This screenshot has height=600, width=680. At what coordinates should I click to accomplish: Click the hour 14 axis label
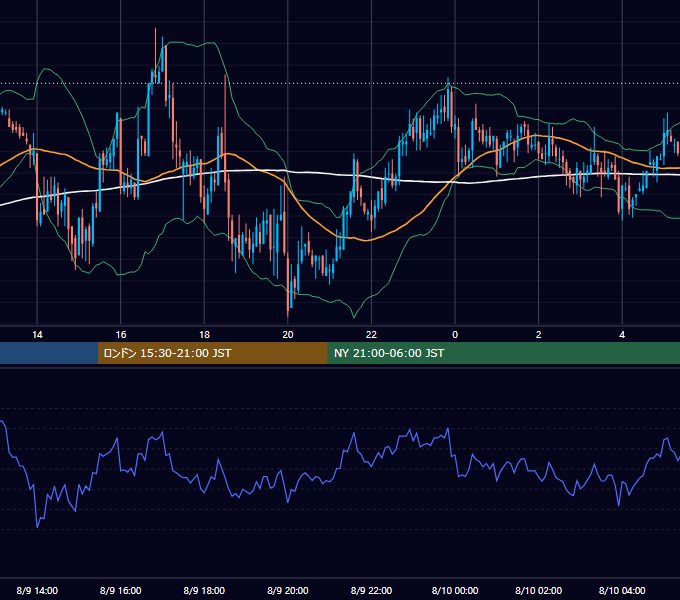pyautogui.click(x=37, y=335)
